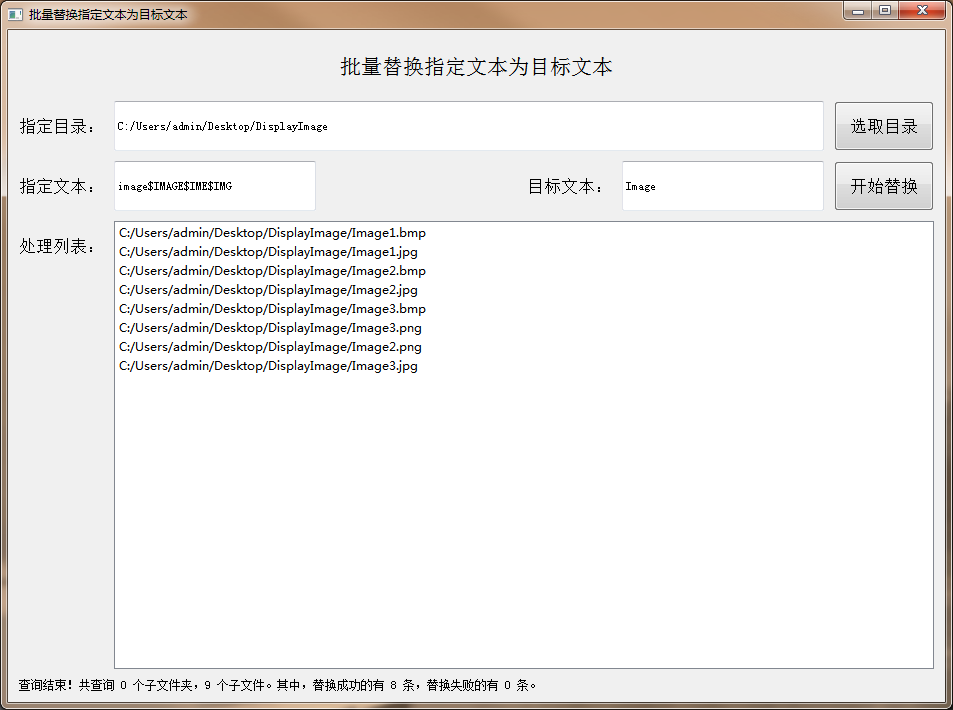This screenshot has height=710, width=953.
Task: Select the file path Image3.png in the list
Action: tap(268, 327)
